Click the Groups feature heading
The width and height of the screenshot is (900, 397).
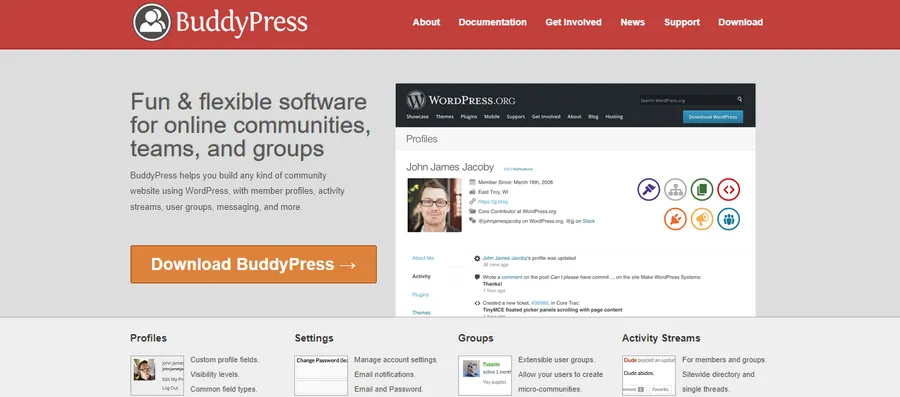click(x=475, y=338)
